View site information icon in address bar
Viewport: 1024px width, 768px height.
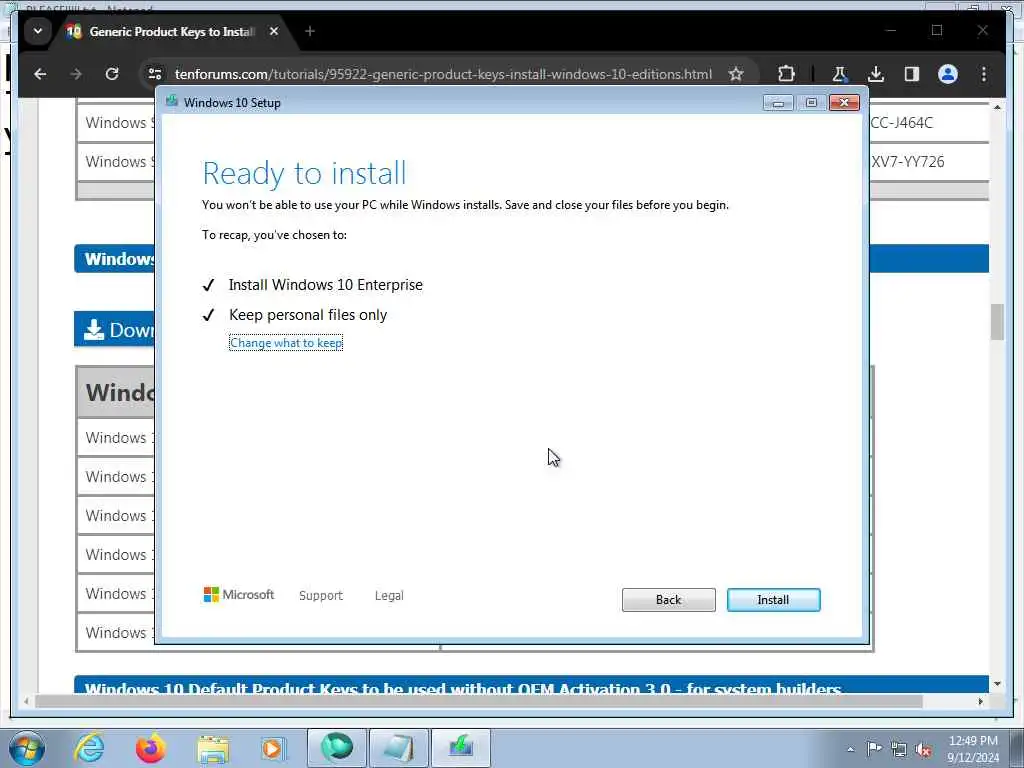click(x=155, y=74)
